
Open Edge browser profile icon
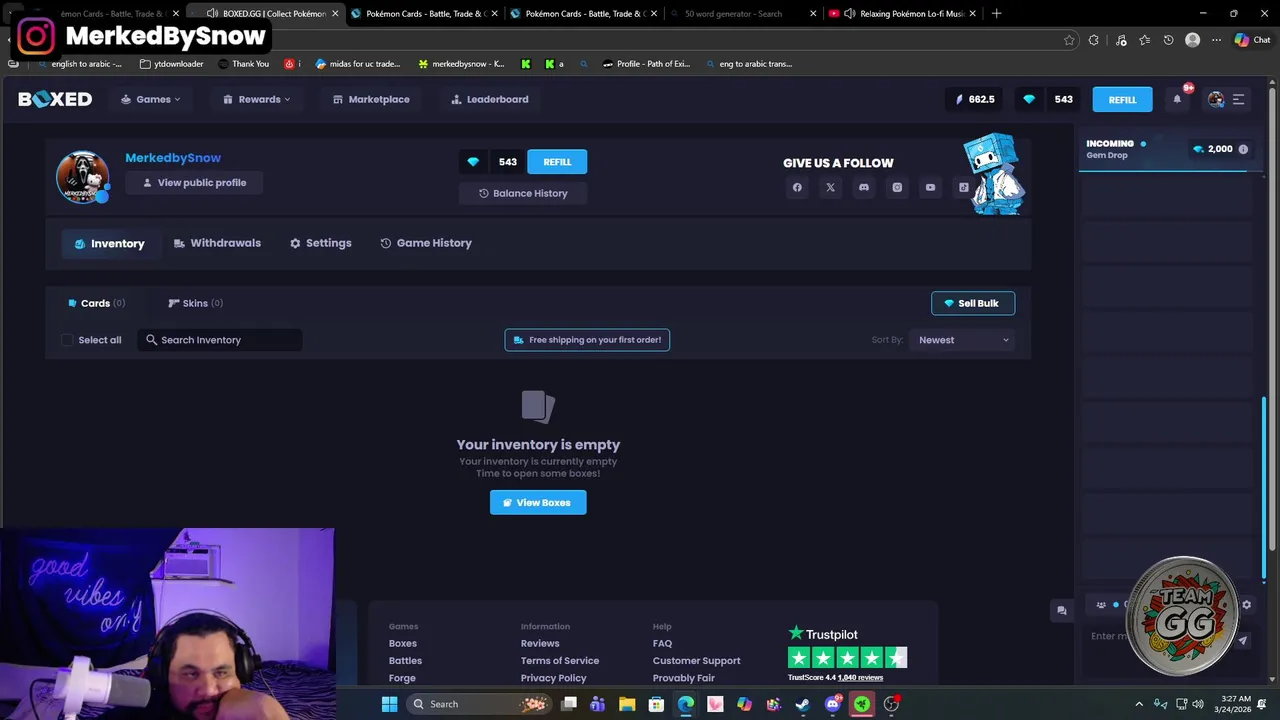point(1192,40)
